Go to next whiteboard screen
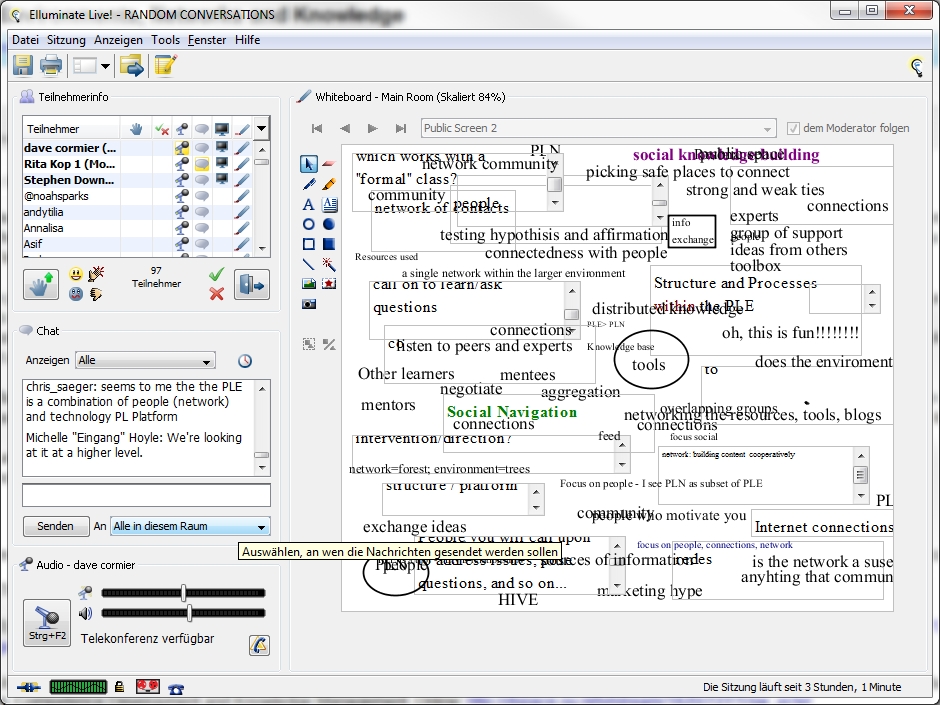The image size is (940, 705). (x=372, y=128)
